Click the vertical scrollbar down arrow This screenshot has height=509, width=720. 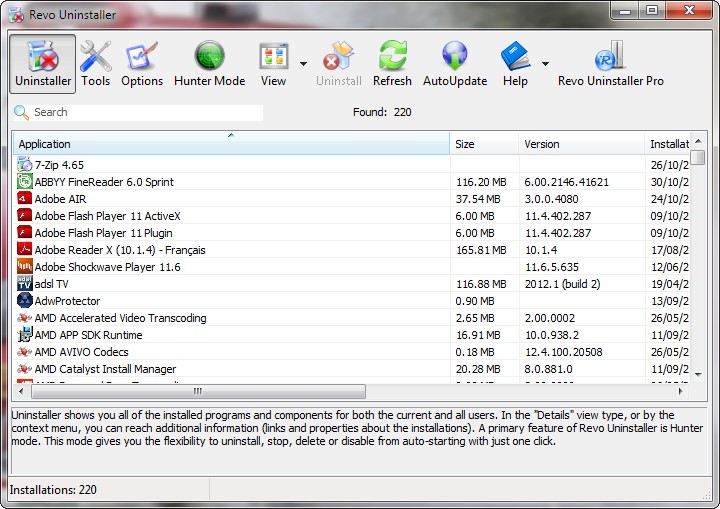(x=698, y=374)
